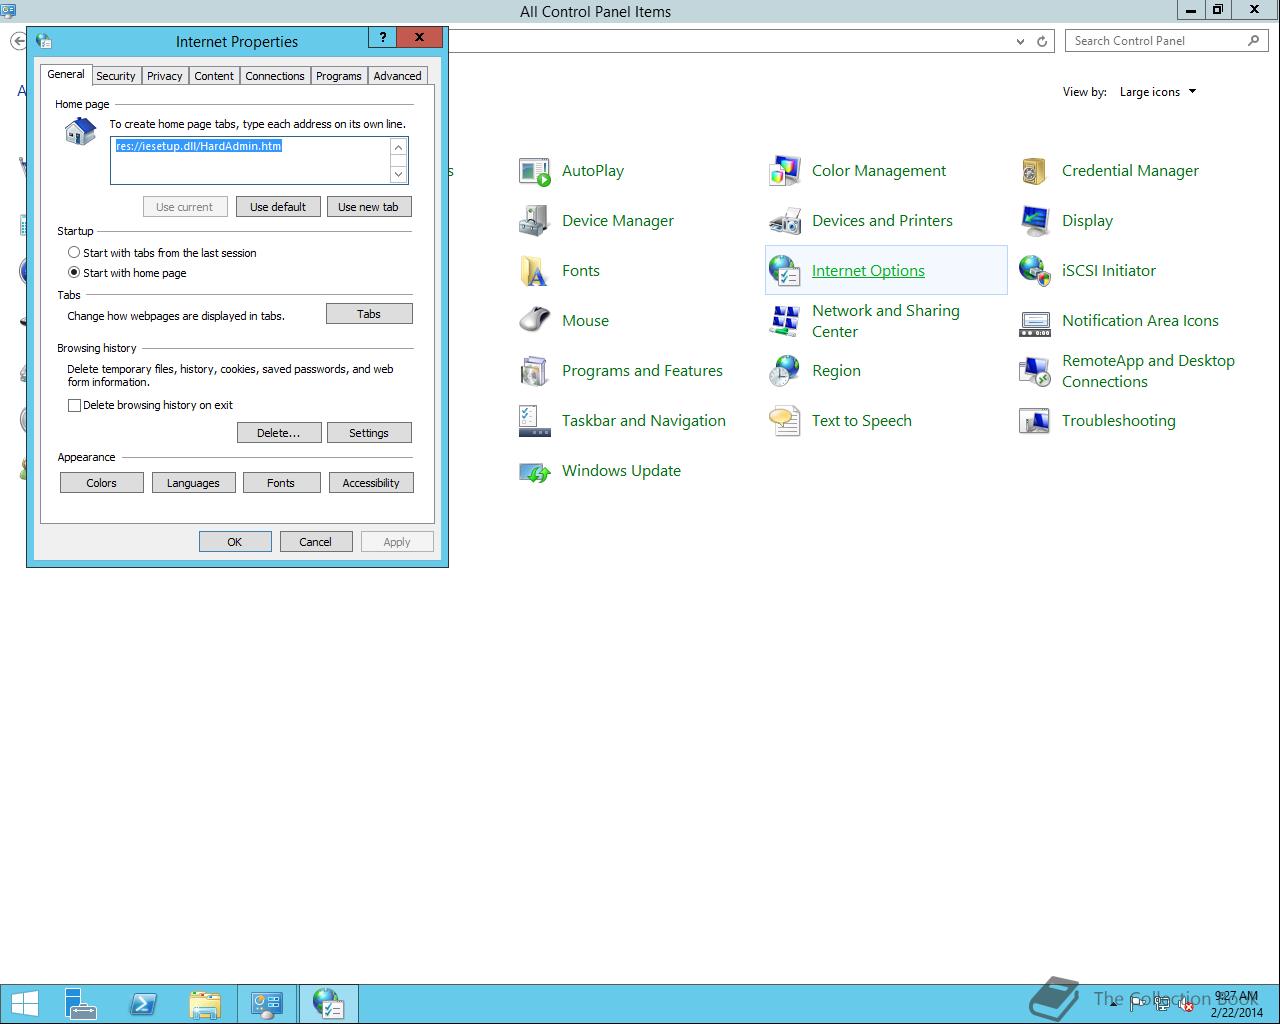Screen dimensions: 1280x1024
Task: Switch to the Content tab
Action: pyautogui.click(x=214, y=76)
